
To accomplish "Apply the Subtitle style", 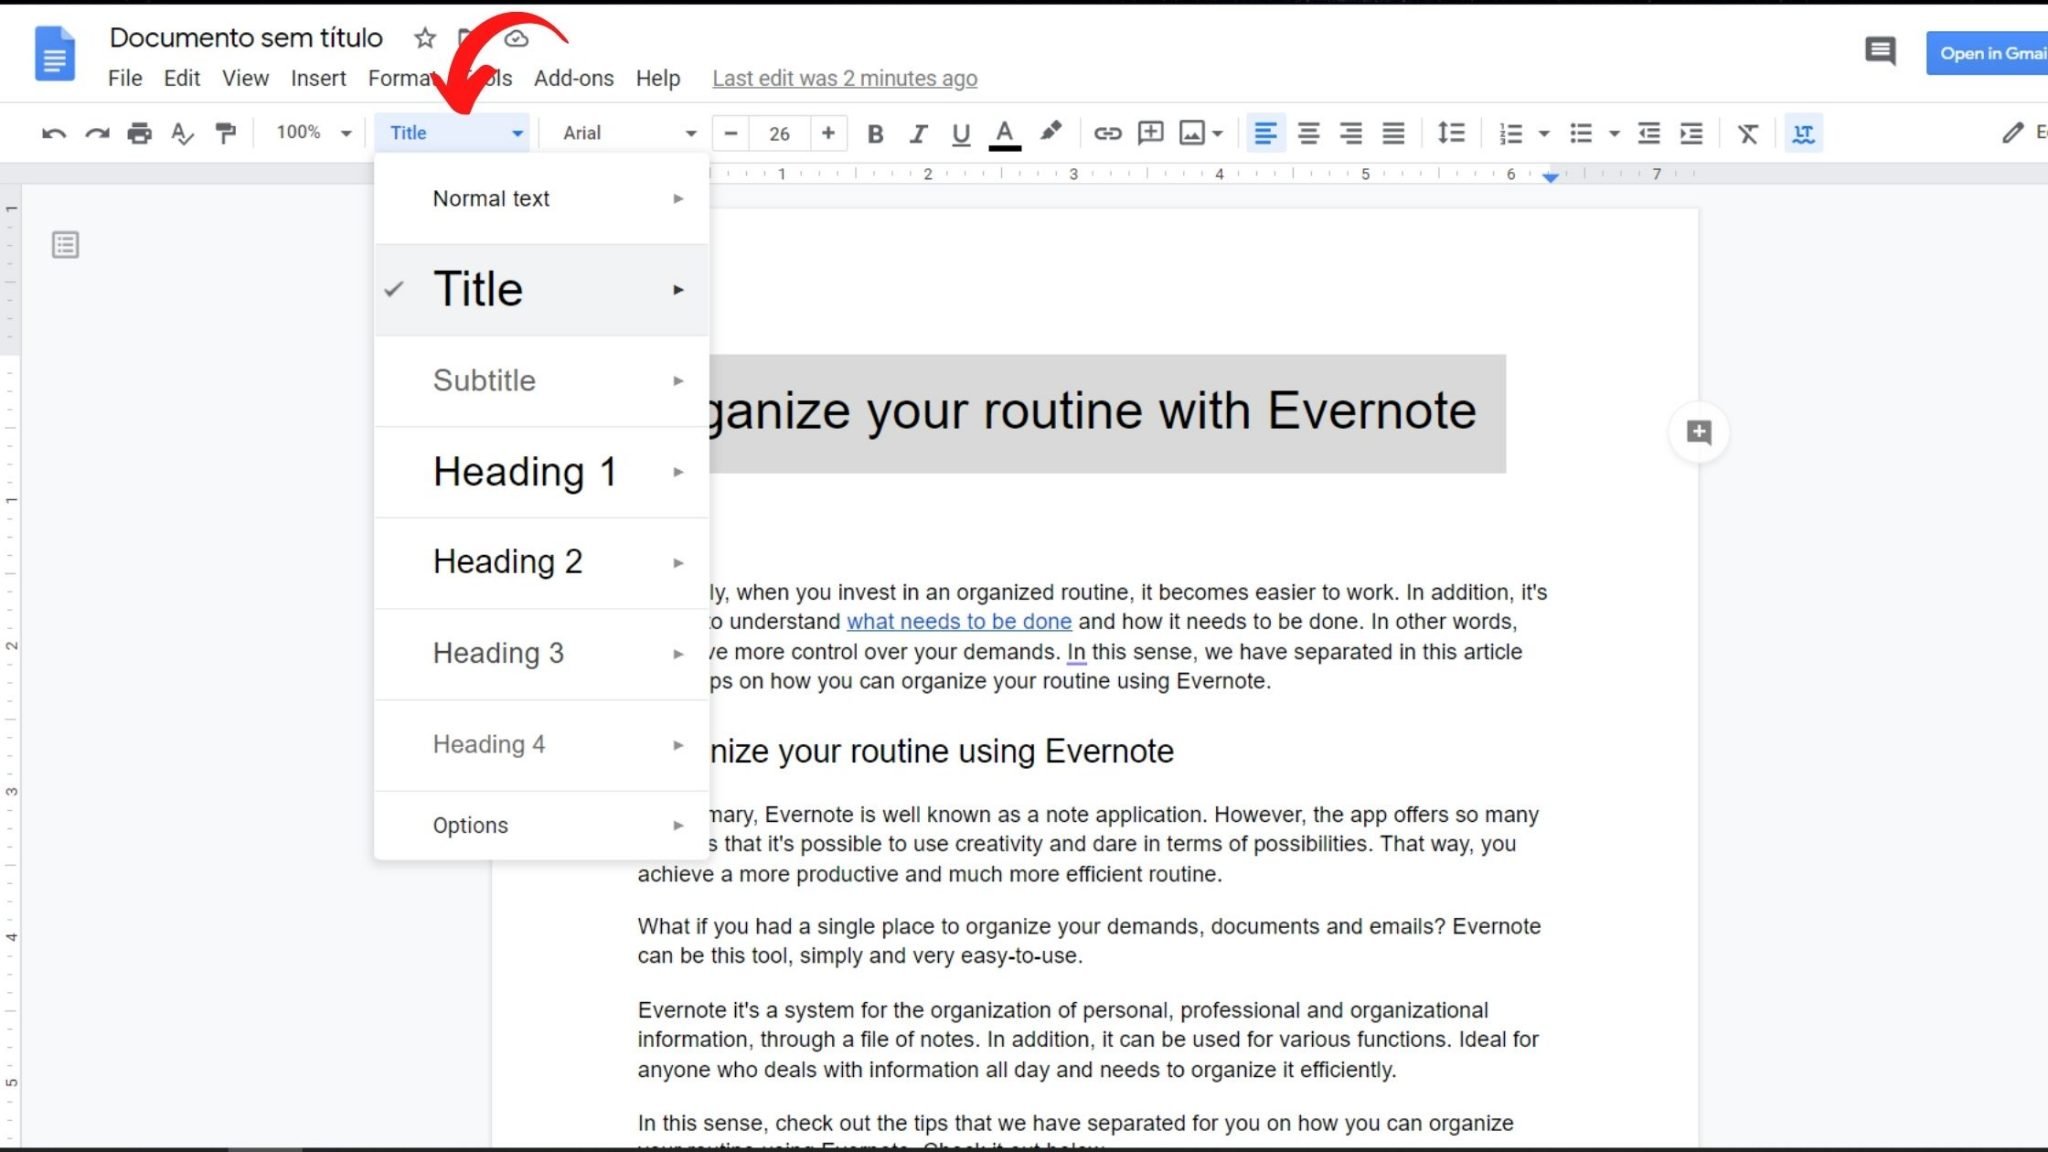I will [541, 381].
